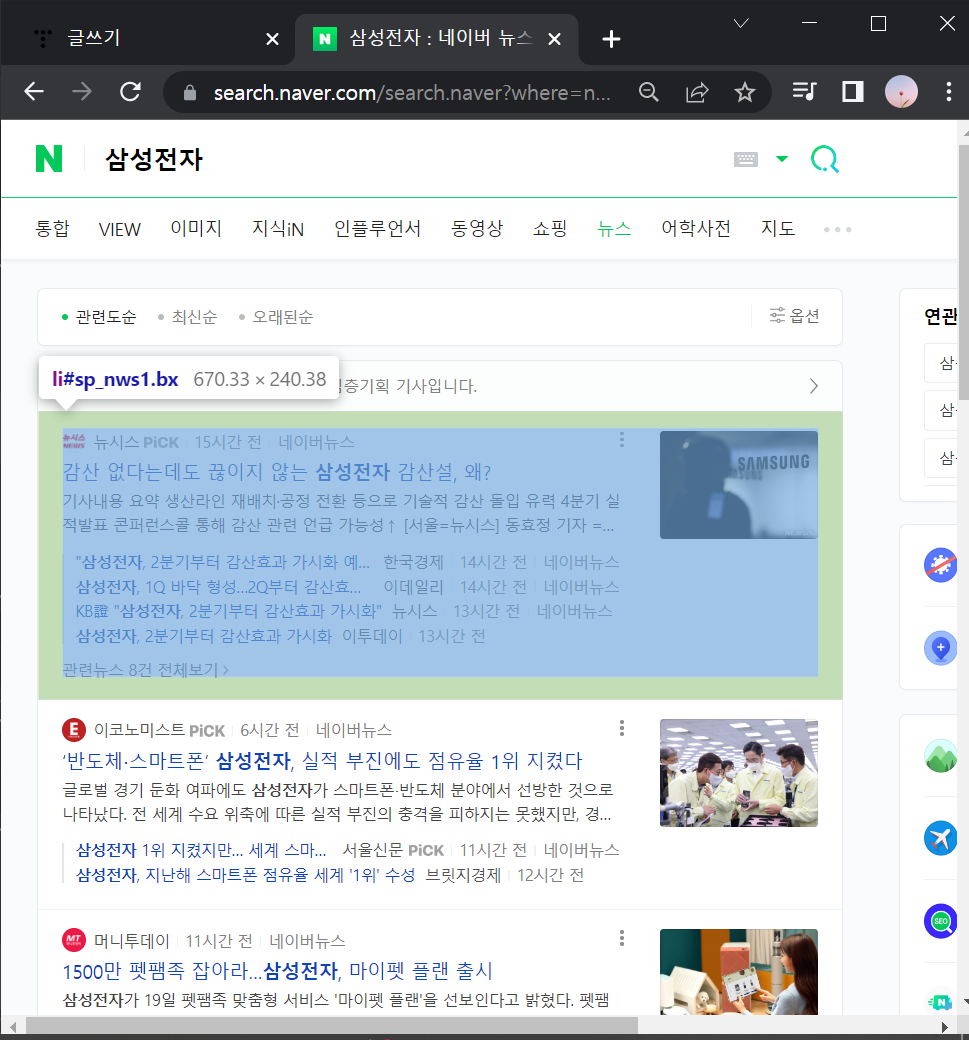Open the pet house thumbnail image
The image size is (969, 1040).
point(738,972)
